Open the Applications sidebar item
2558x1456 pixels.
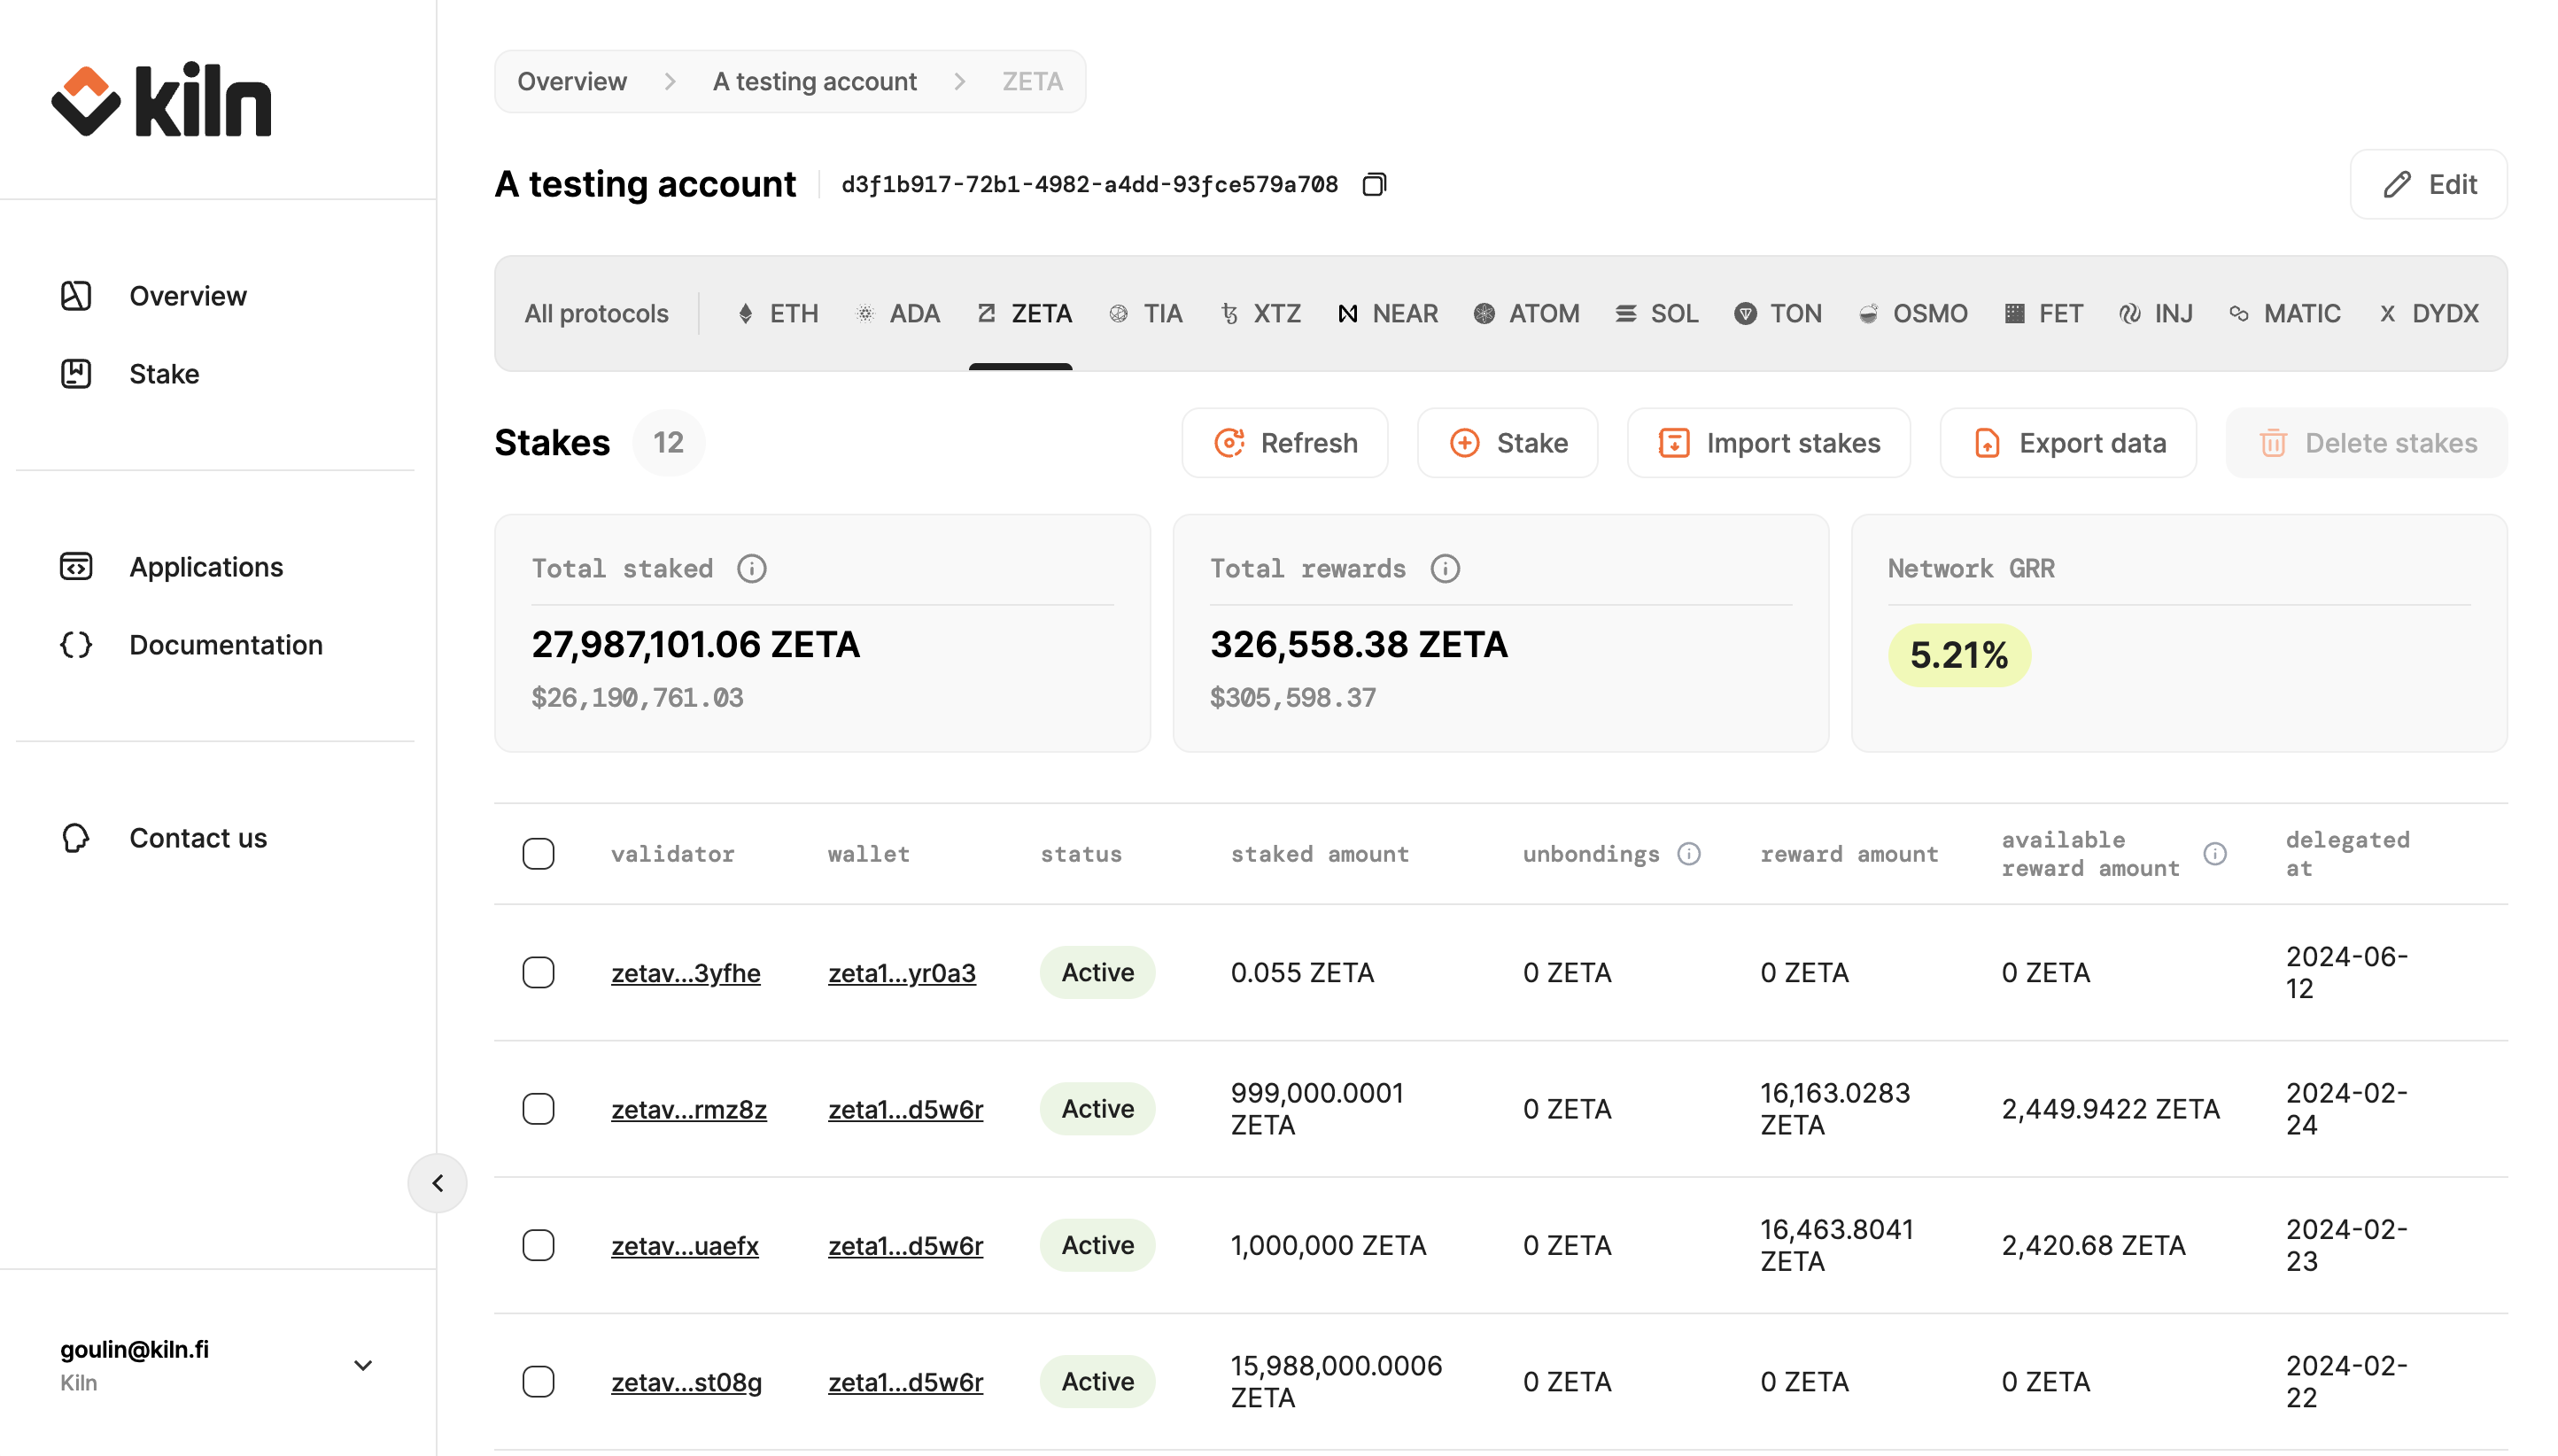coord(206,567)
